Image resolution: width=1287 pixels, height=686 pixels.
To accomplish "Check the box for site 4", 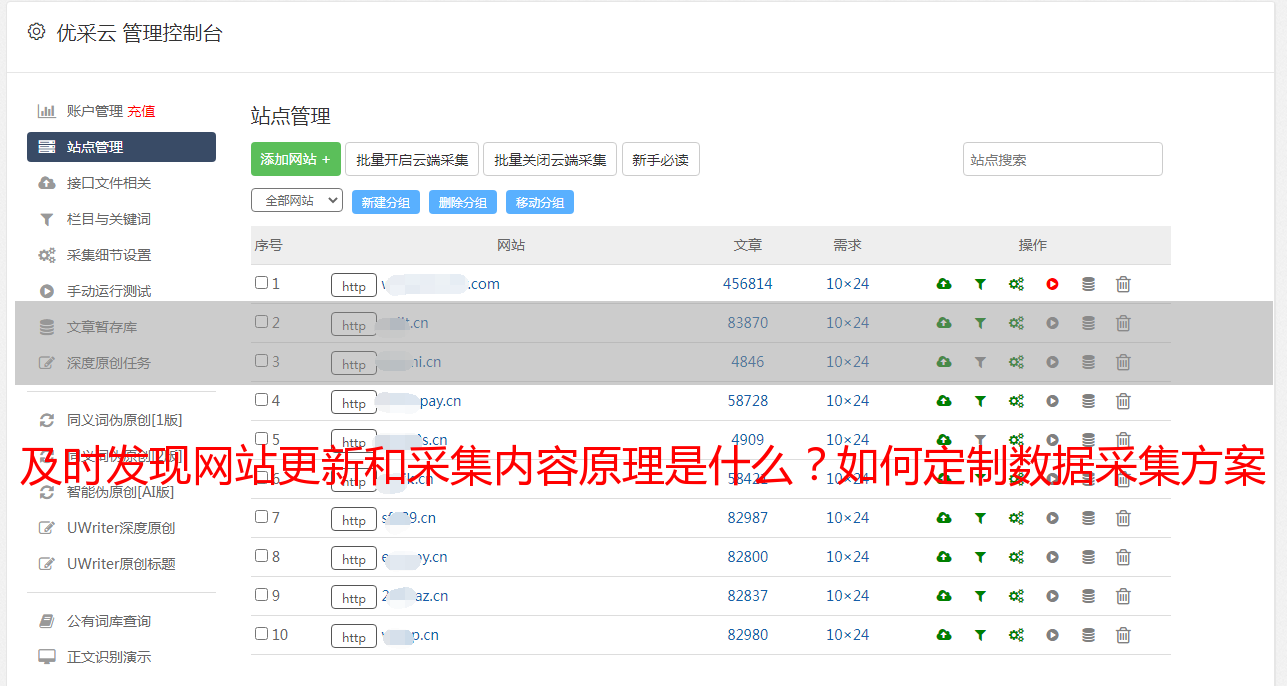I will click(261, 400).
